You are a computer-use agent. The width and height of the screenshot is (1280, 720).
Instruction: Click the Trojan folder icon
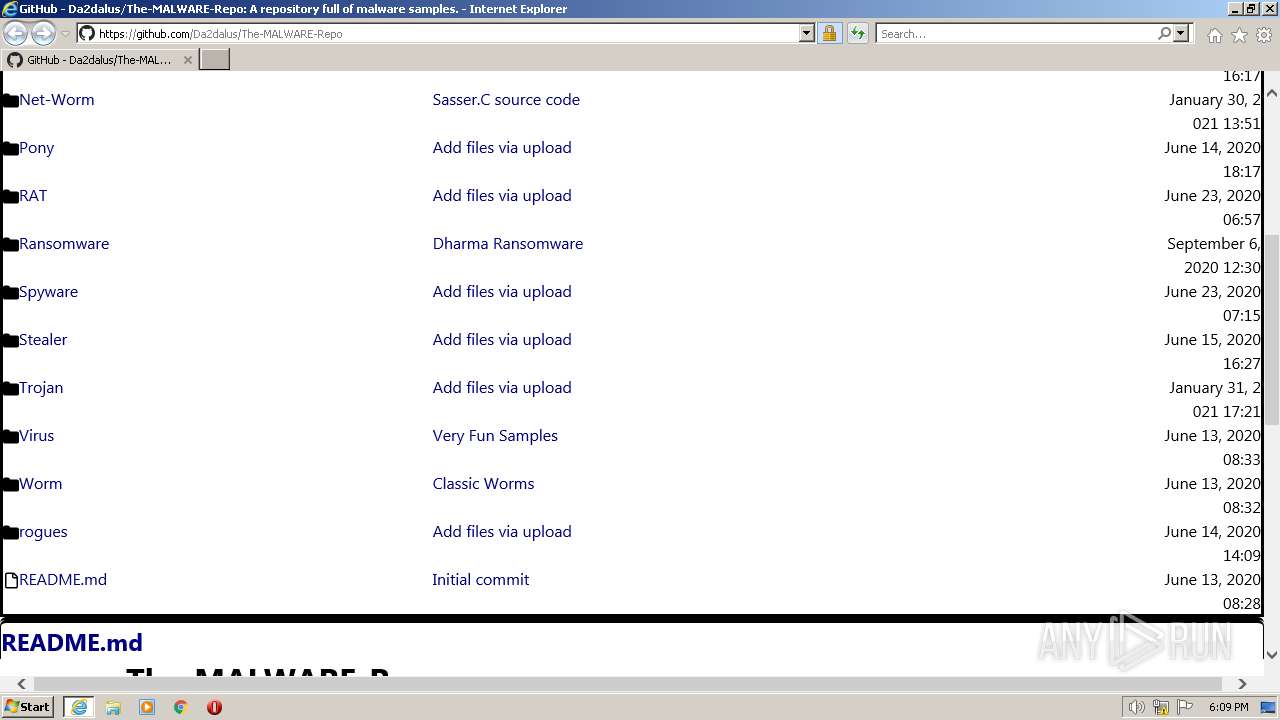click(x=11, y=388)
